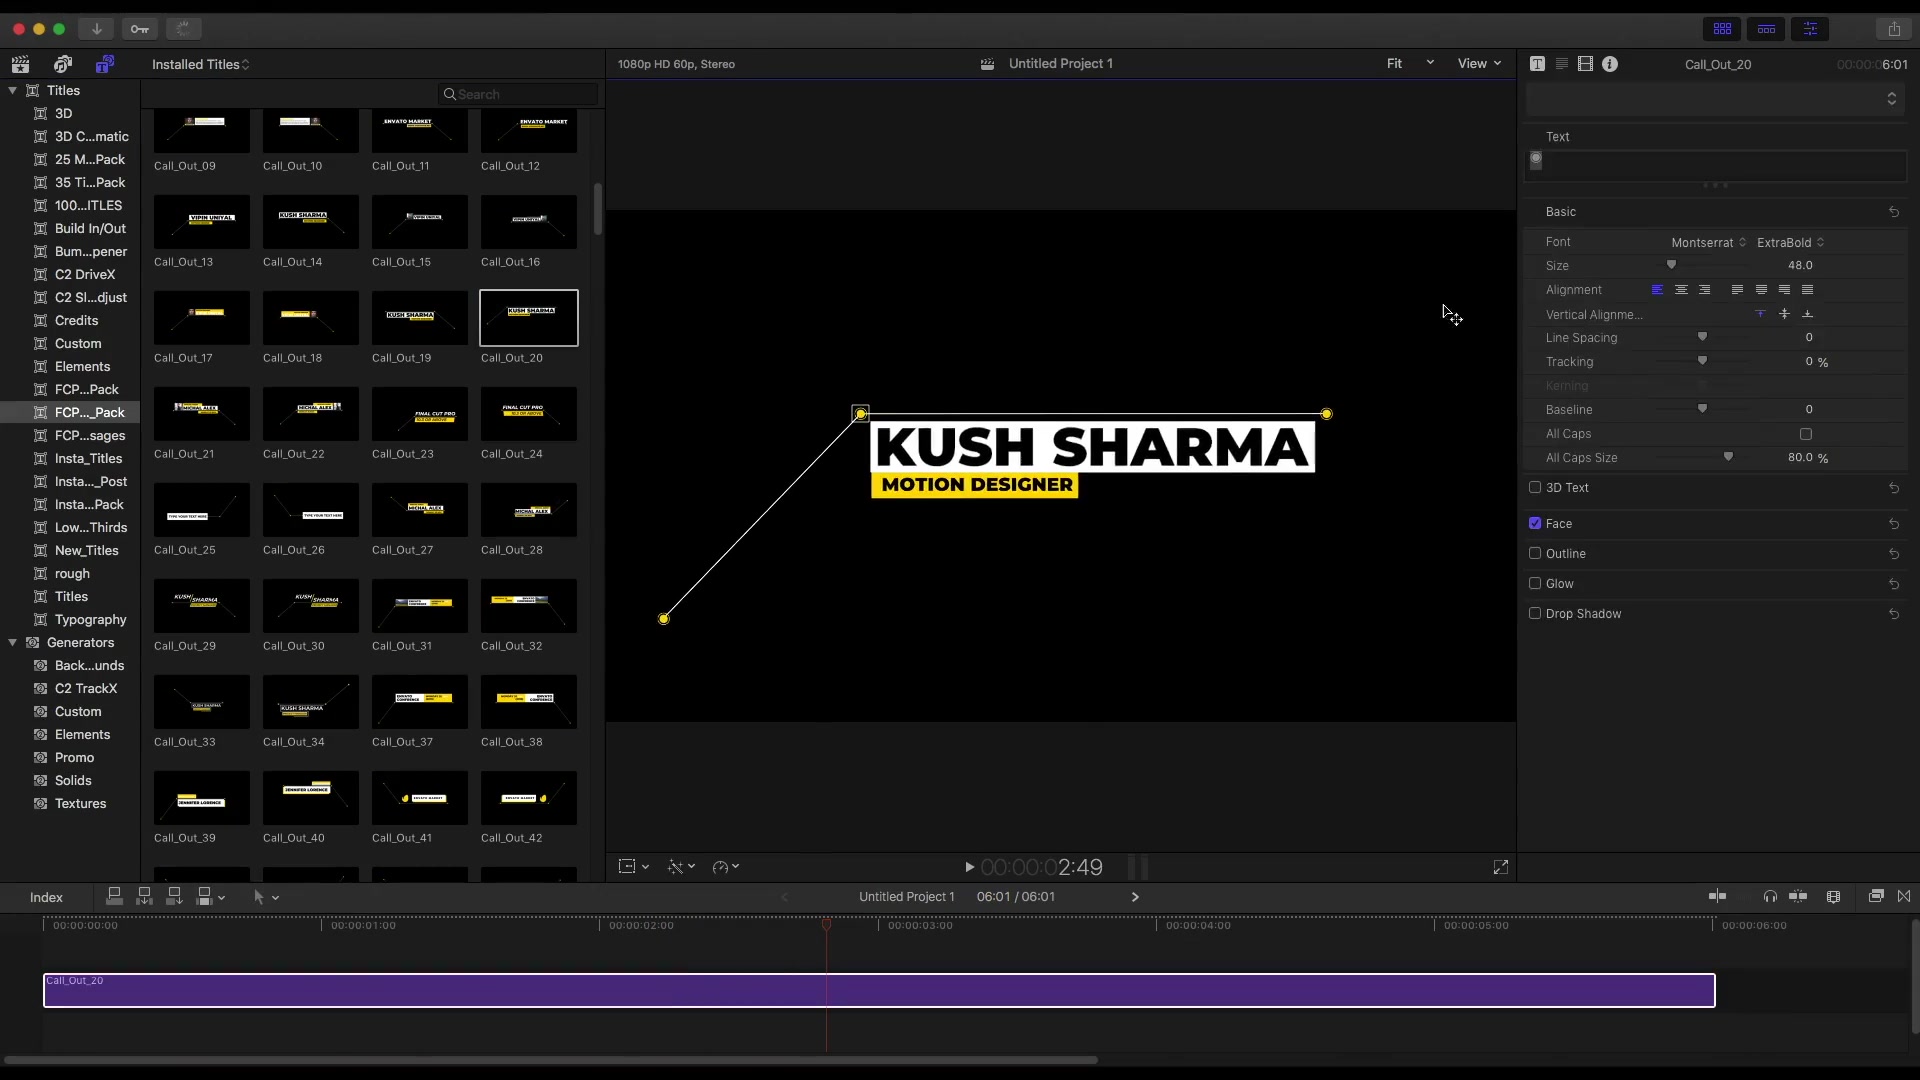Drag the font size slider for text
1920x1080 pixels.
(x=1671, y=265)
